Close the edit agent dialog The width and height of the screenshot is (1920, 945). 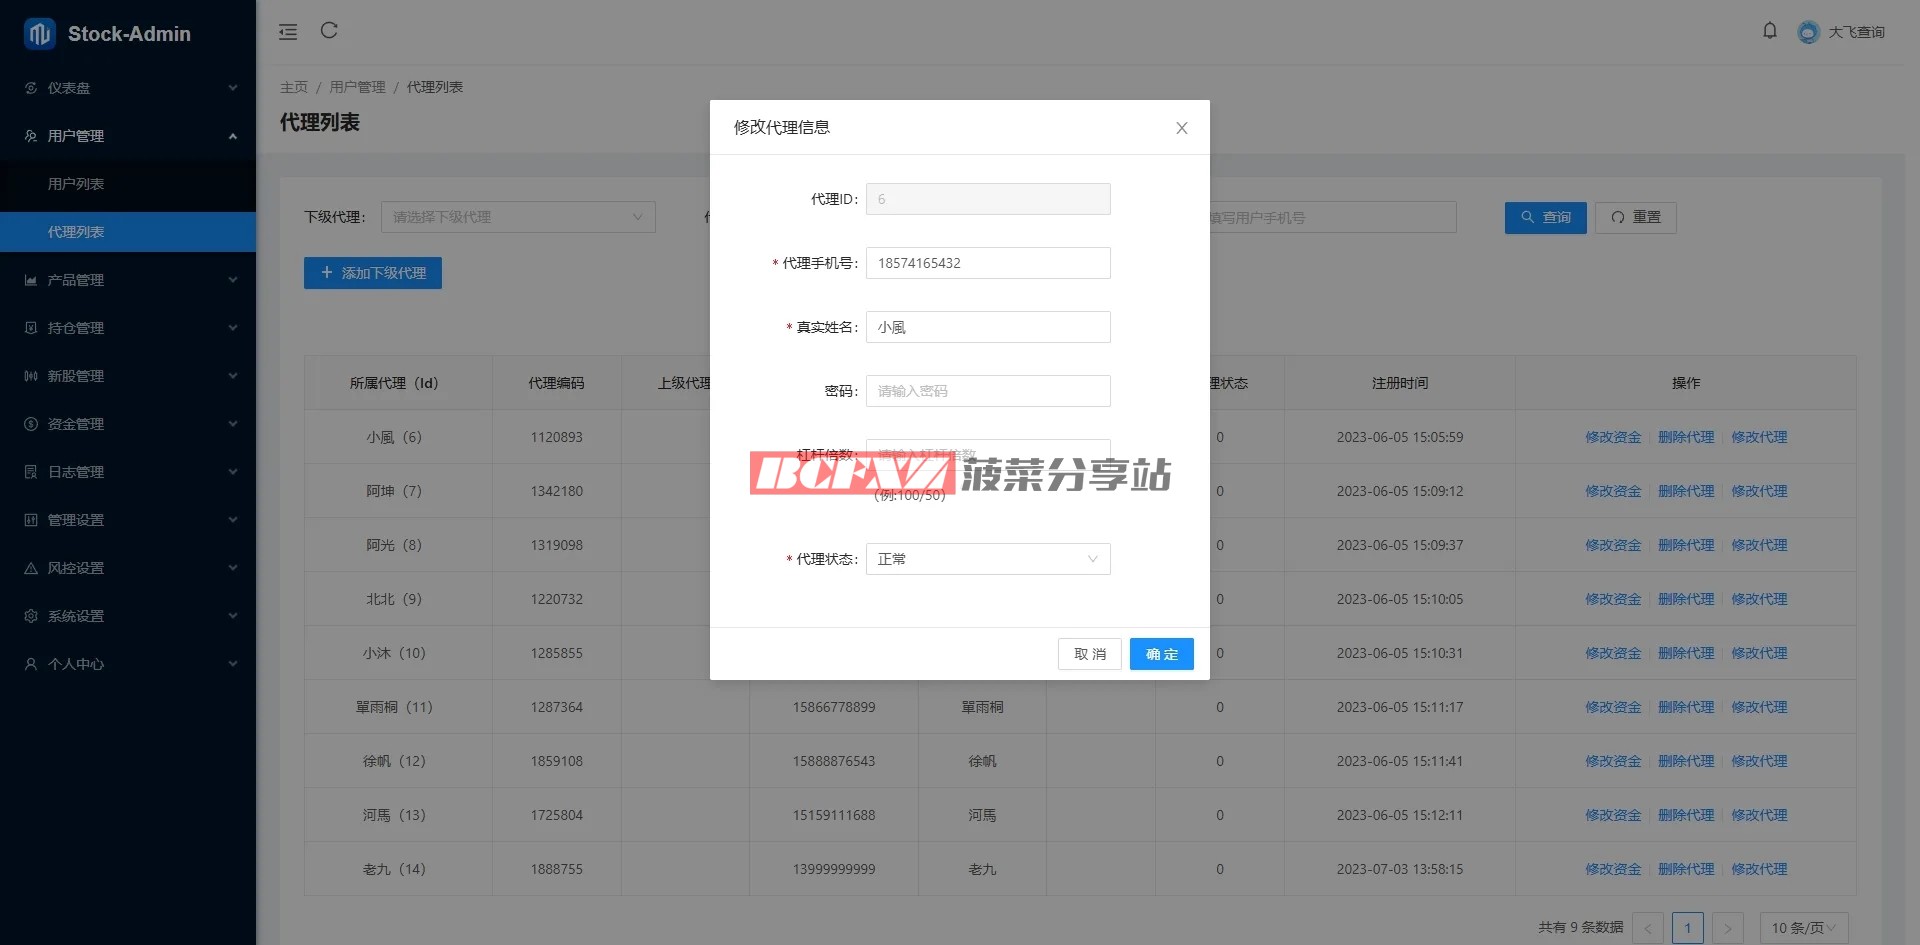click(1181, 128)
